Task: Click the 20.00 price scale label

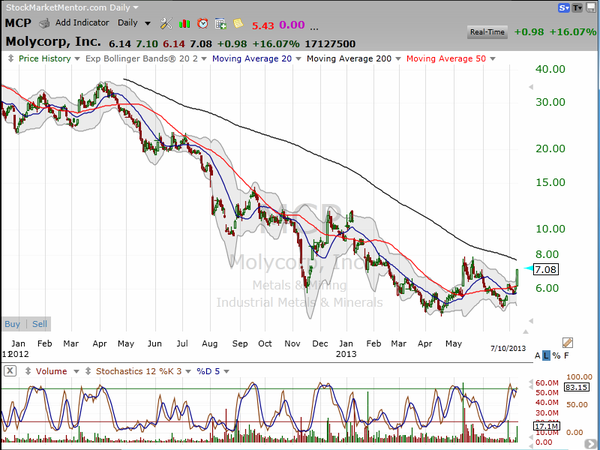Action: [x=550, y=149]
